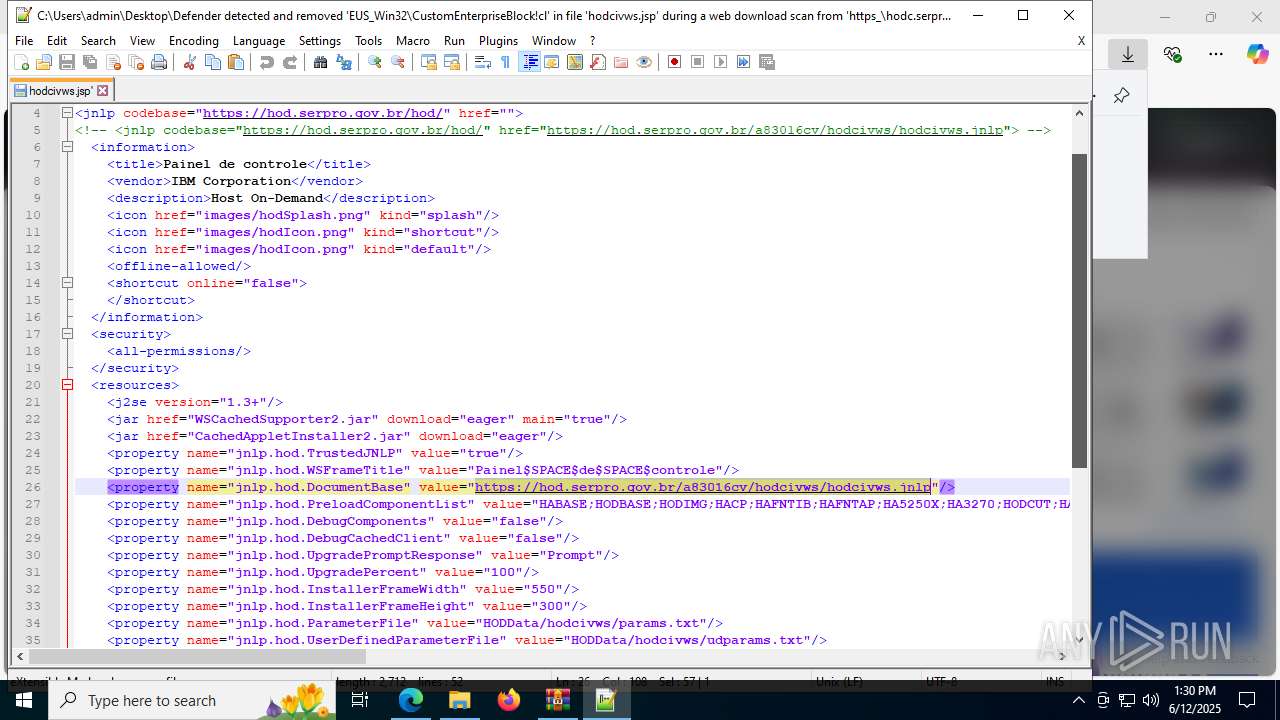Collapse the information block on line 6
The width and height of the screenshot is (1280, 720).
pyautogui.click(x=67, y=147)
